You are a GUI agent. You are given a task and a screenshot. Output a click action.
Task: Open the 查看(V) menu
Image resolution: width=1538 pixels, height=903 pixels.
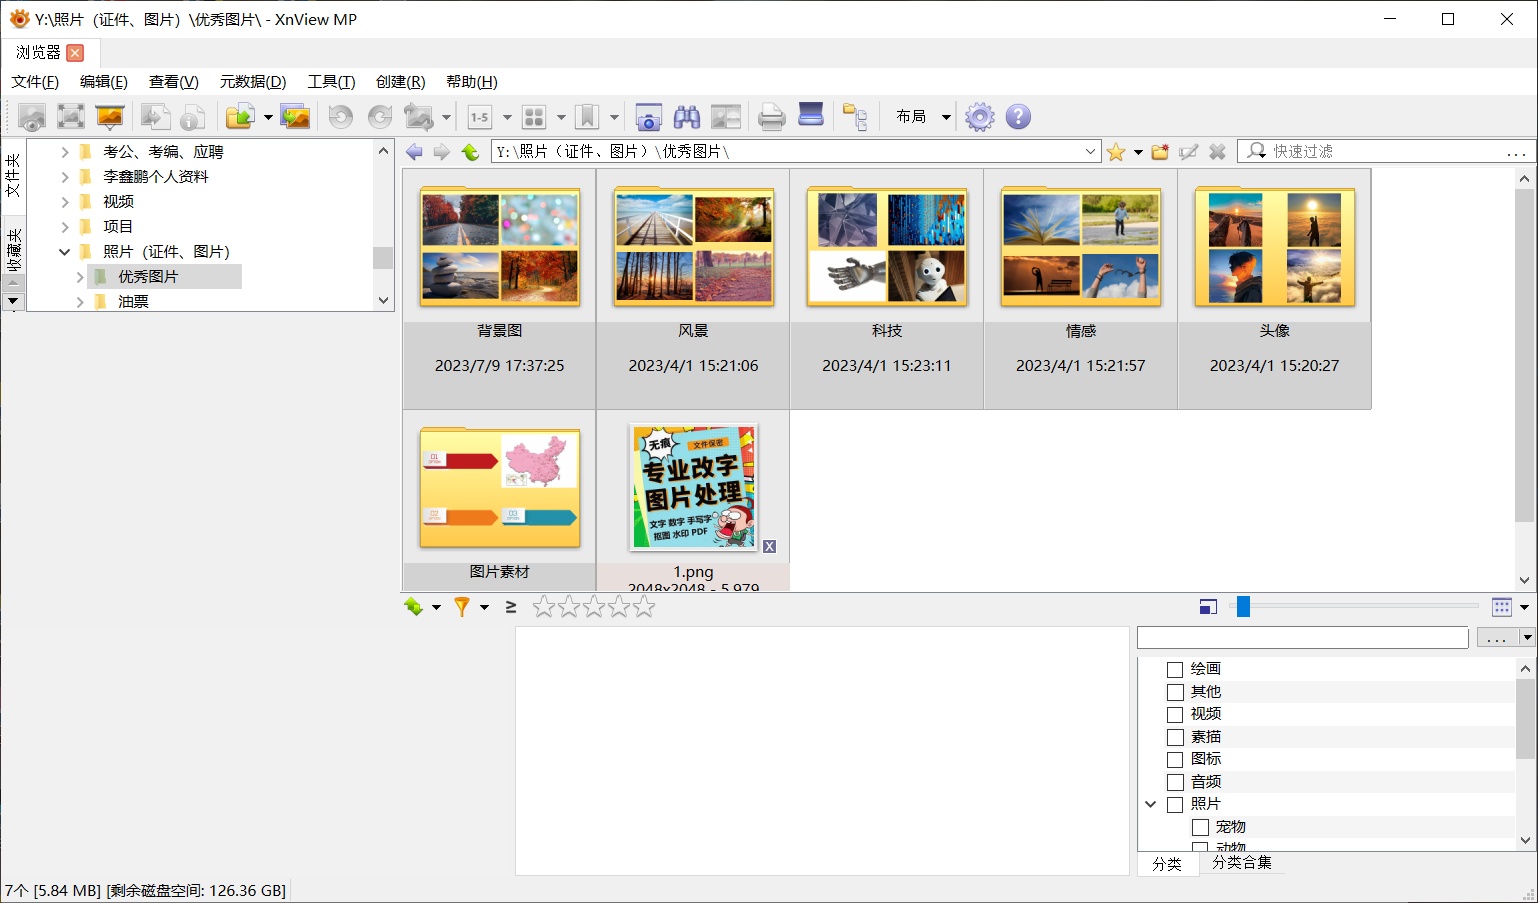174,82
